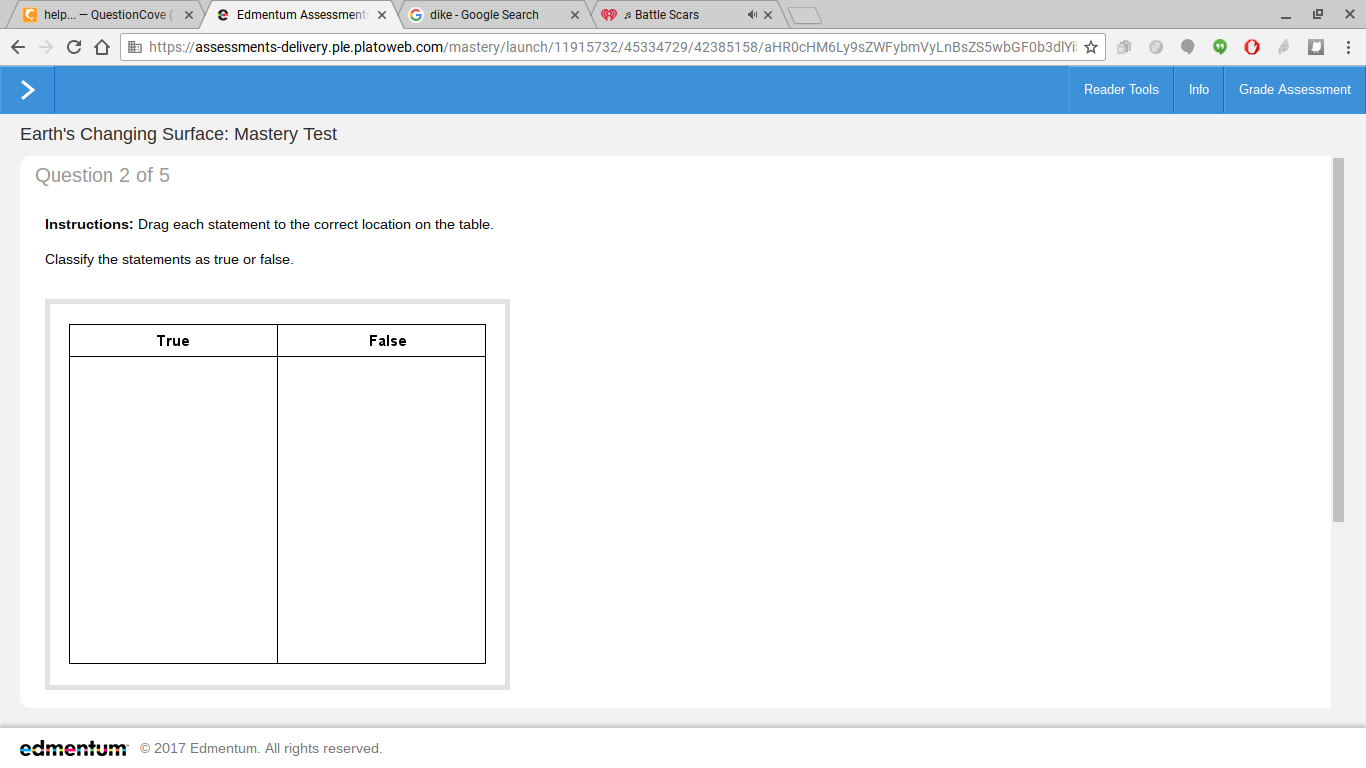The width and height of the screenshot is (1366, 768).
Task: Open the Chrome three-dot menu
Action: 1348,47
